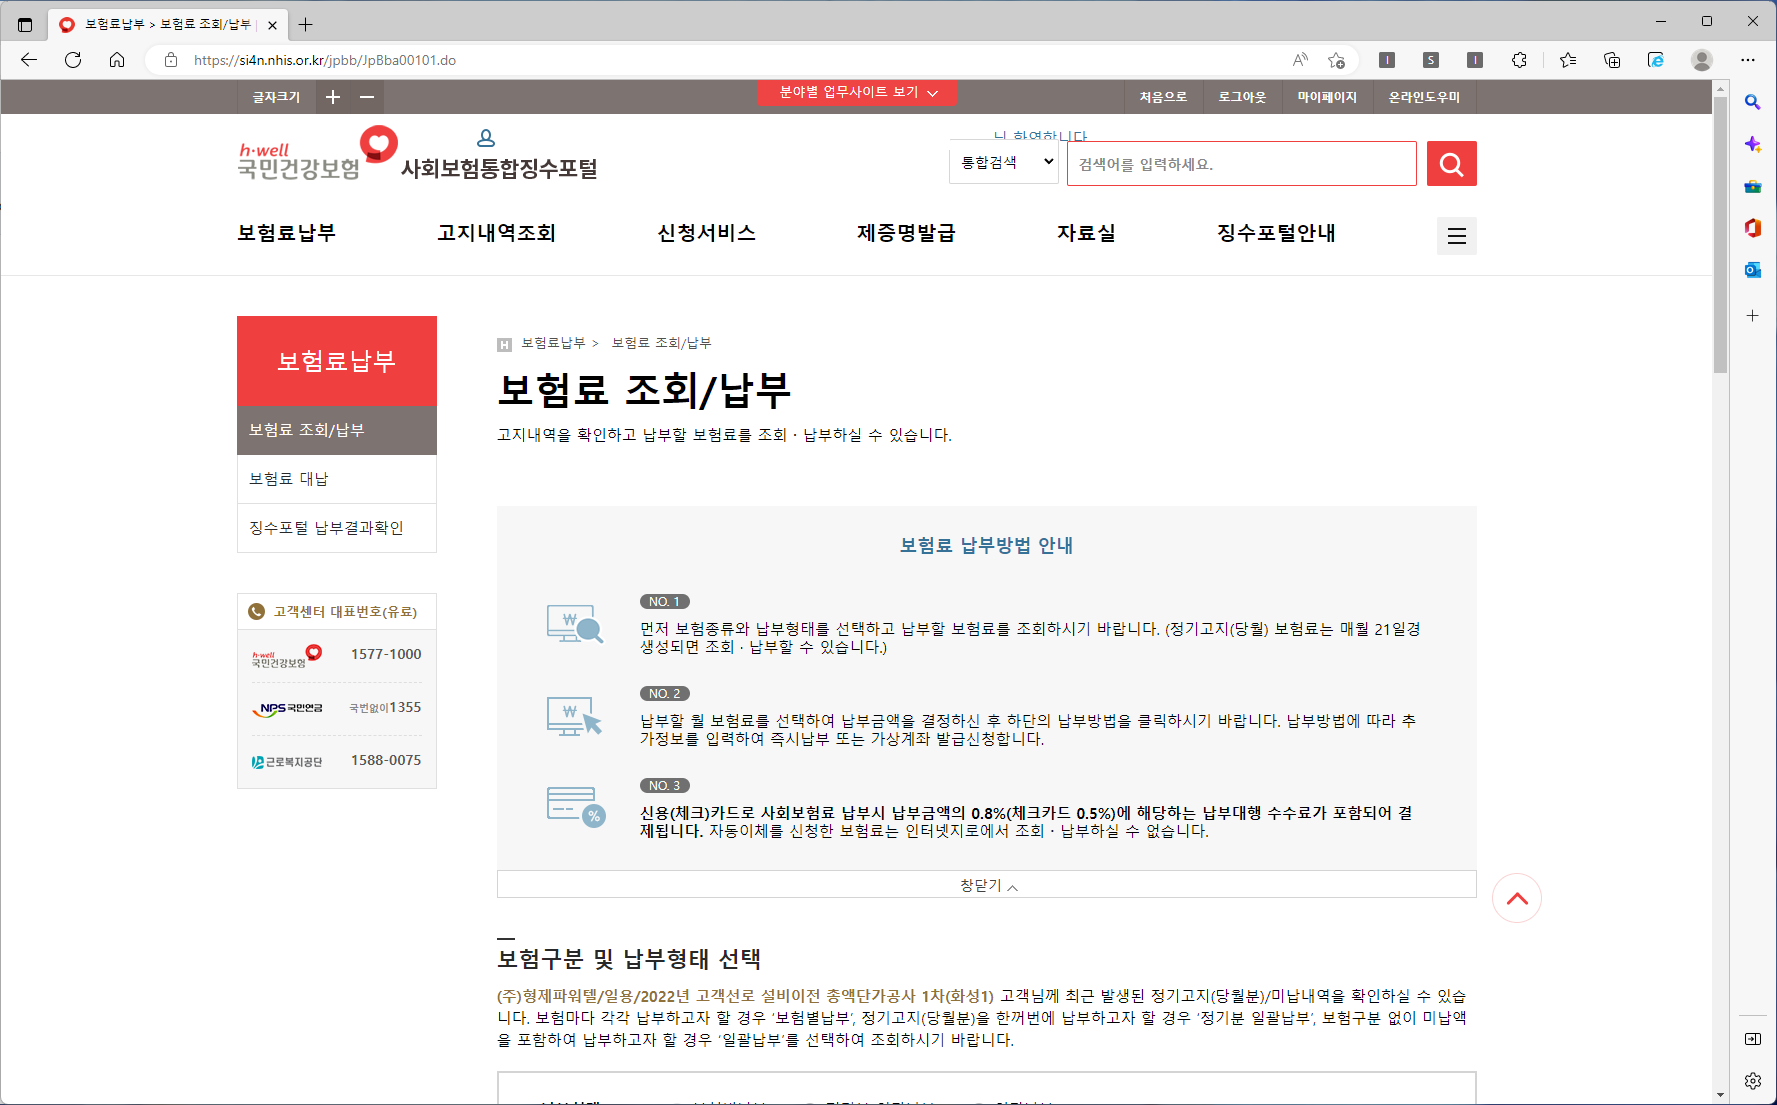Open browser home page icon
1777x1105 pixels.
click(117, 60)
